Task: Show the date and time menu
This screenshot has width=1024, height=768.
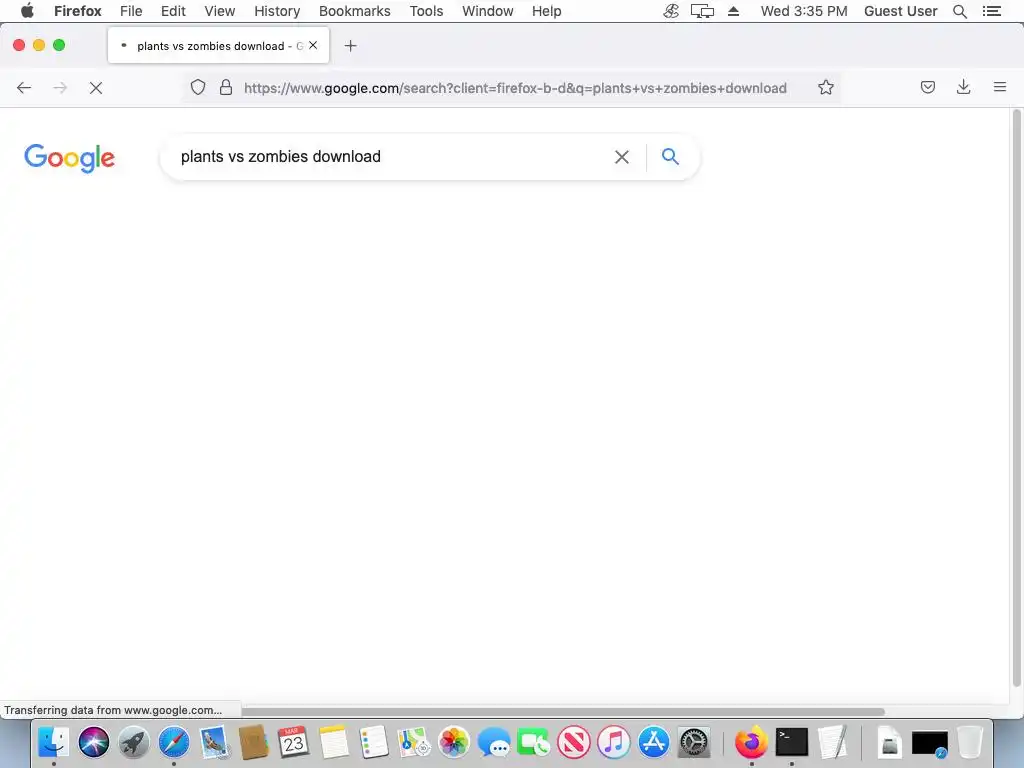Action: click(x=804, y=11)
